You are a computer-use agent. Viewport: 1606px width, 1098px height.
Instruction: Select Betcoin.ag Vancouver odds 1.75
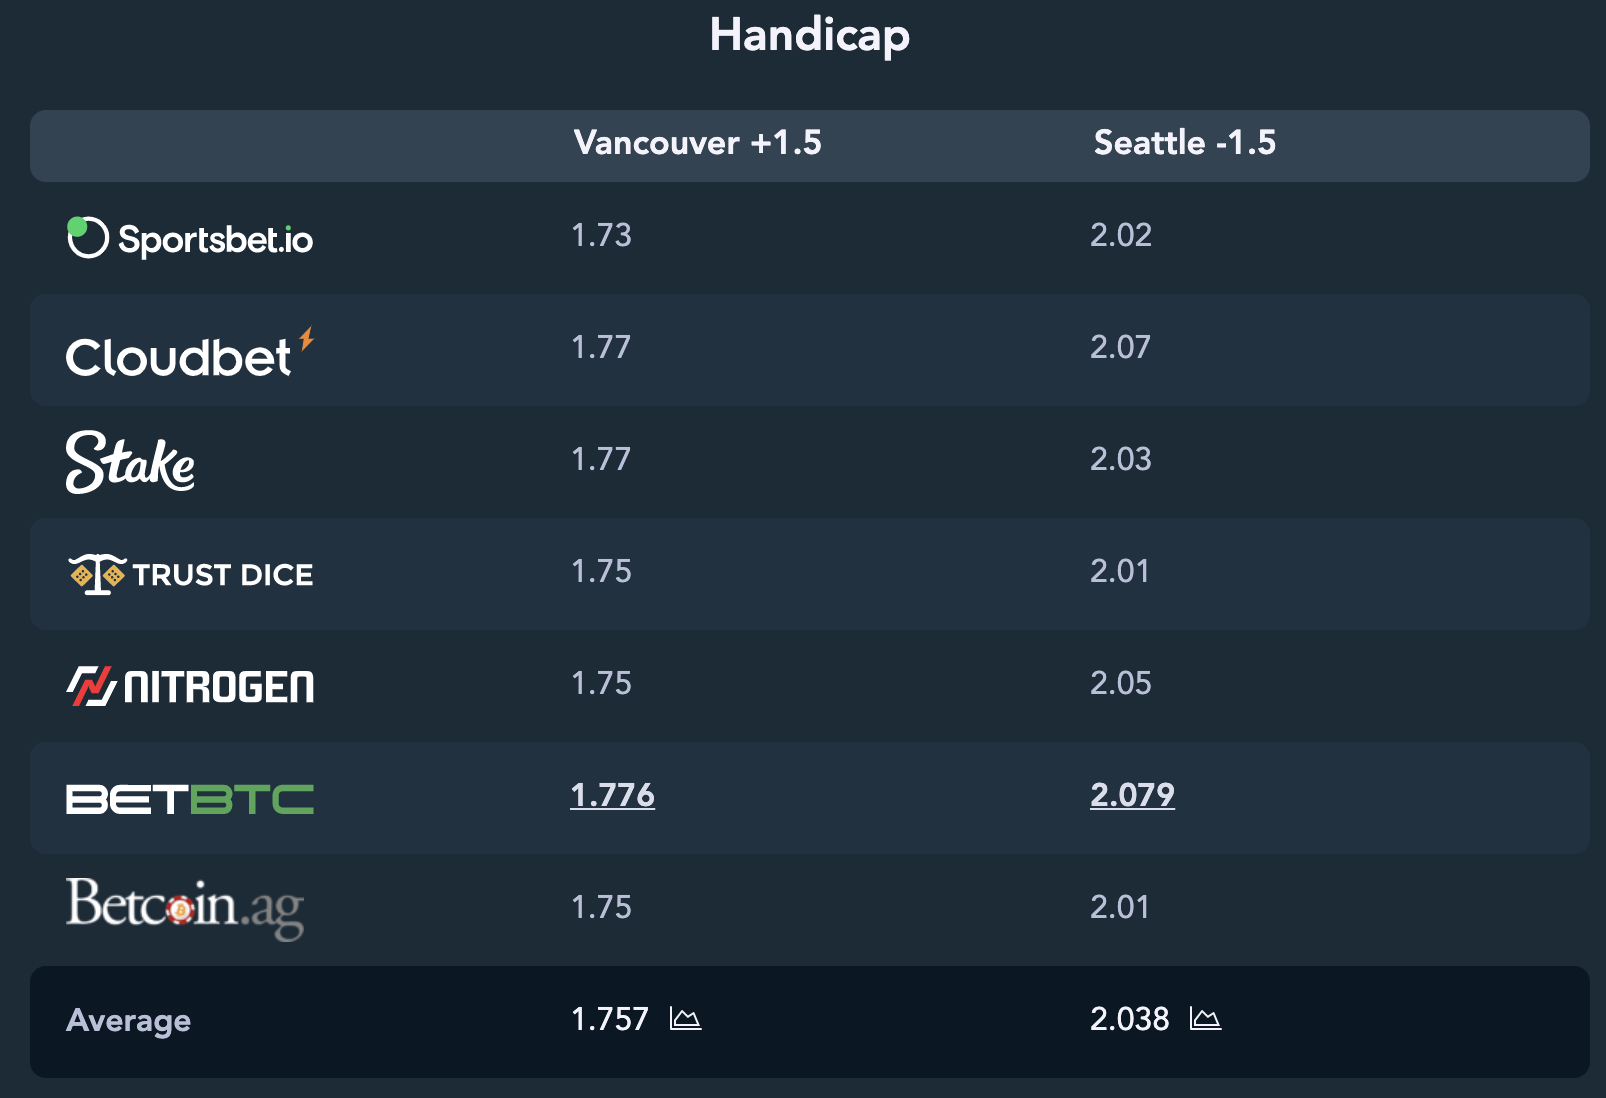pyautogui.click(x=601, y=907)
